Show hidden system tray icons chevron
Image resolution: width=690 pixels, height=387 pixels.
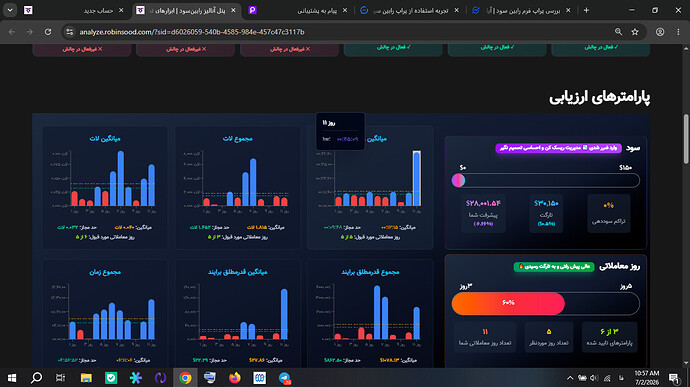click(x=570, y=378)
